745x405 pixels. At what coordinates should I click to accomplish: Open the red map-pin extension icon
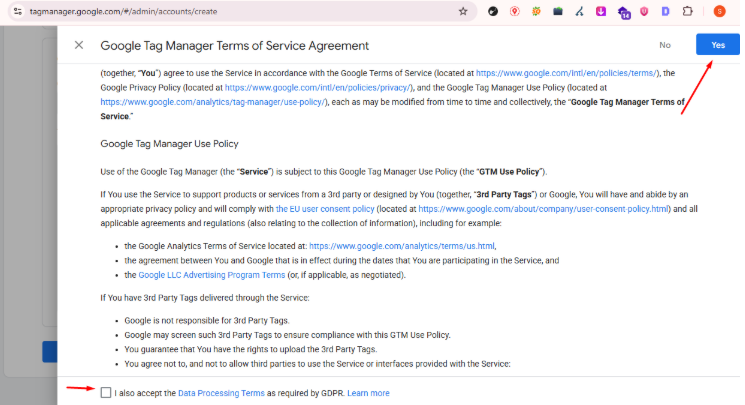(515, 11)
